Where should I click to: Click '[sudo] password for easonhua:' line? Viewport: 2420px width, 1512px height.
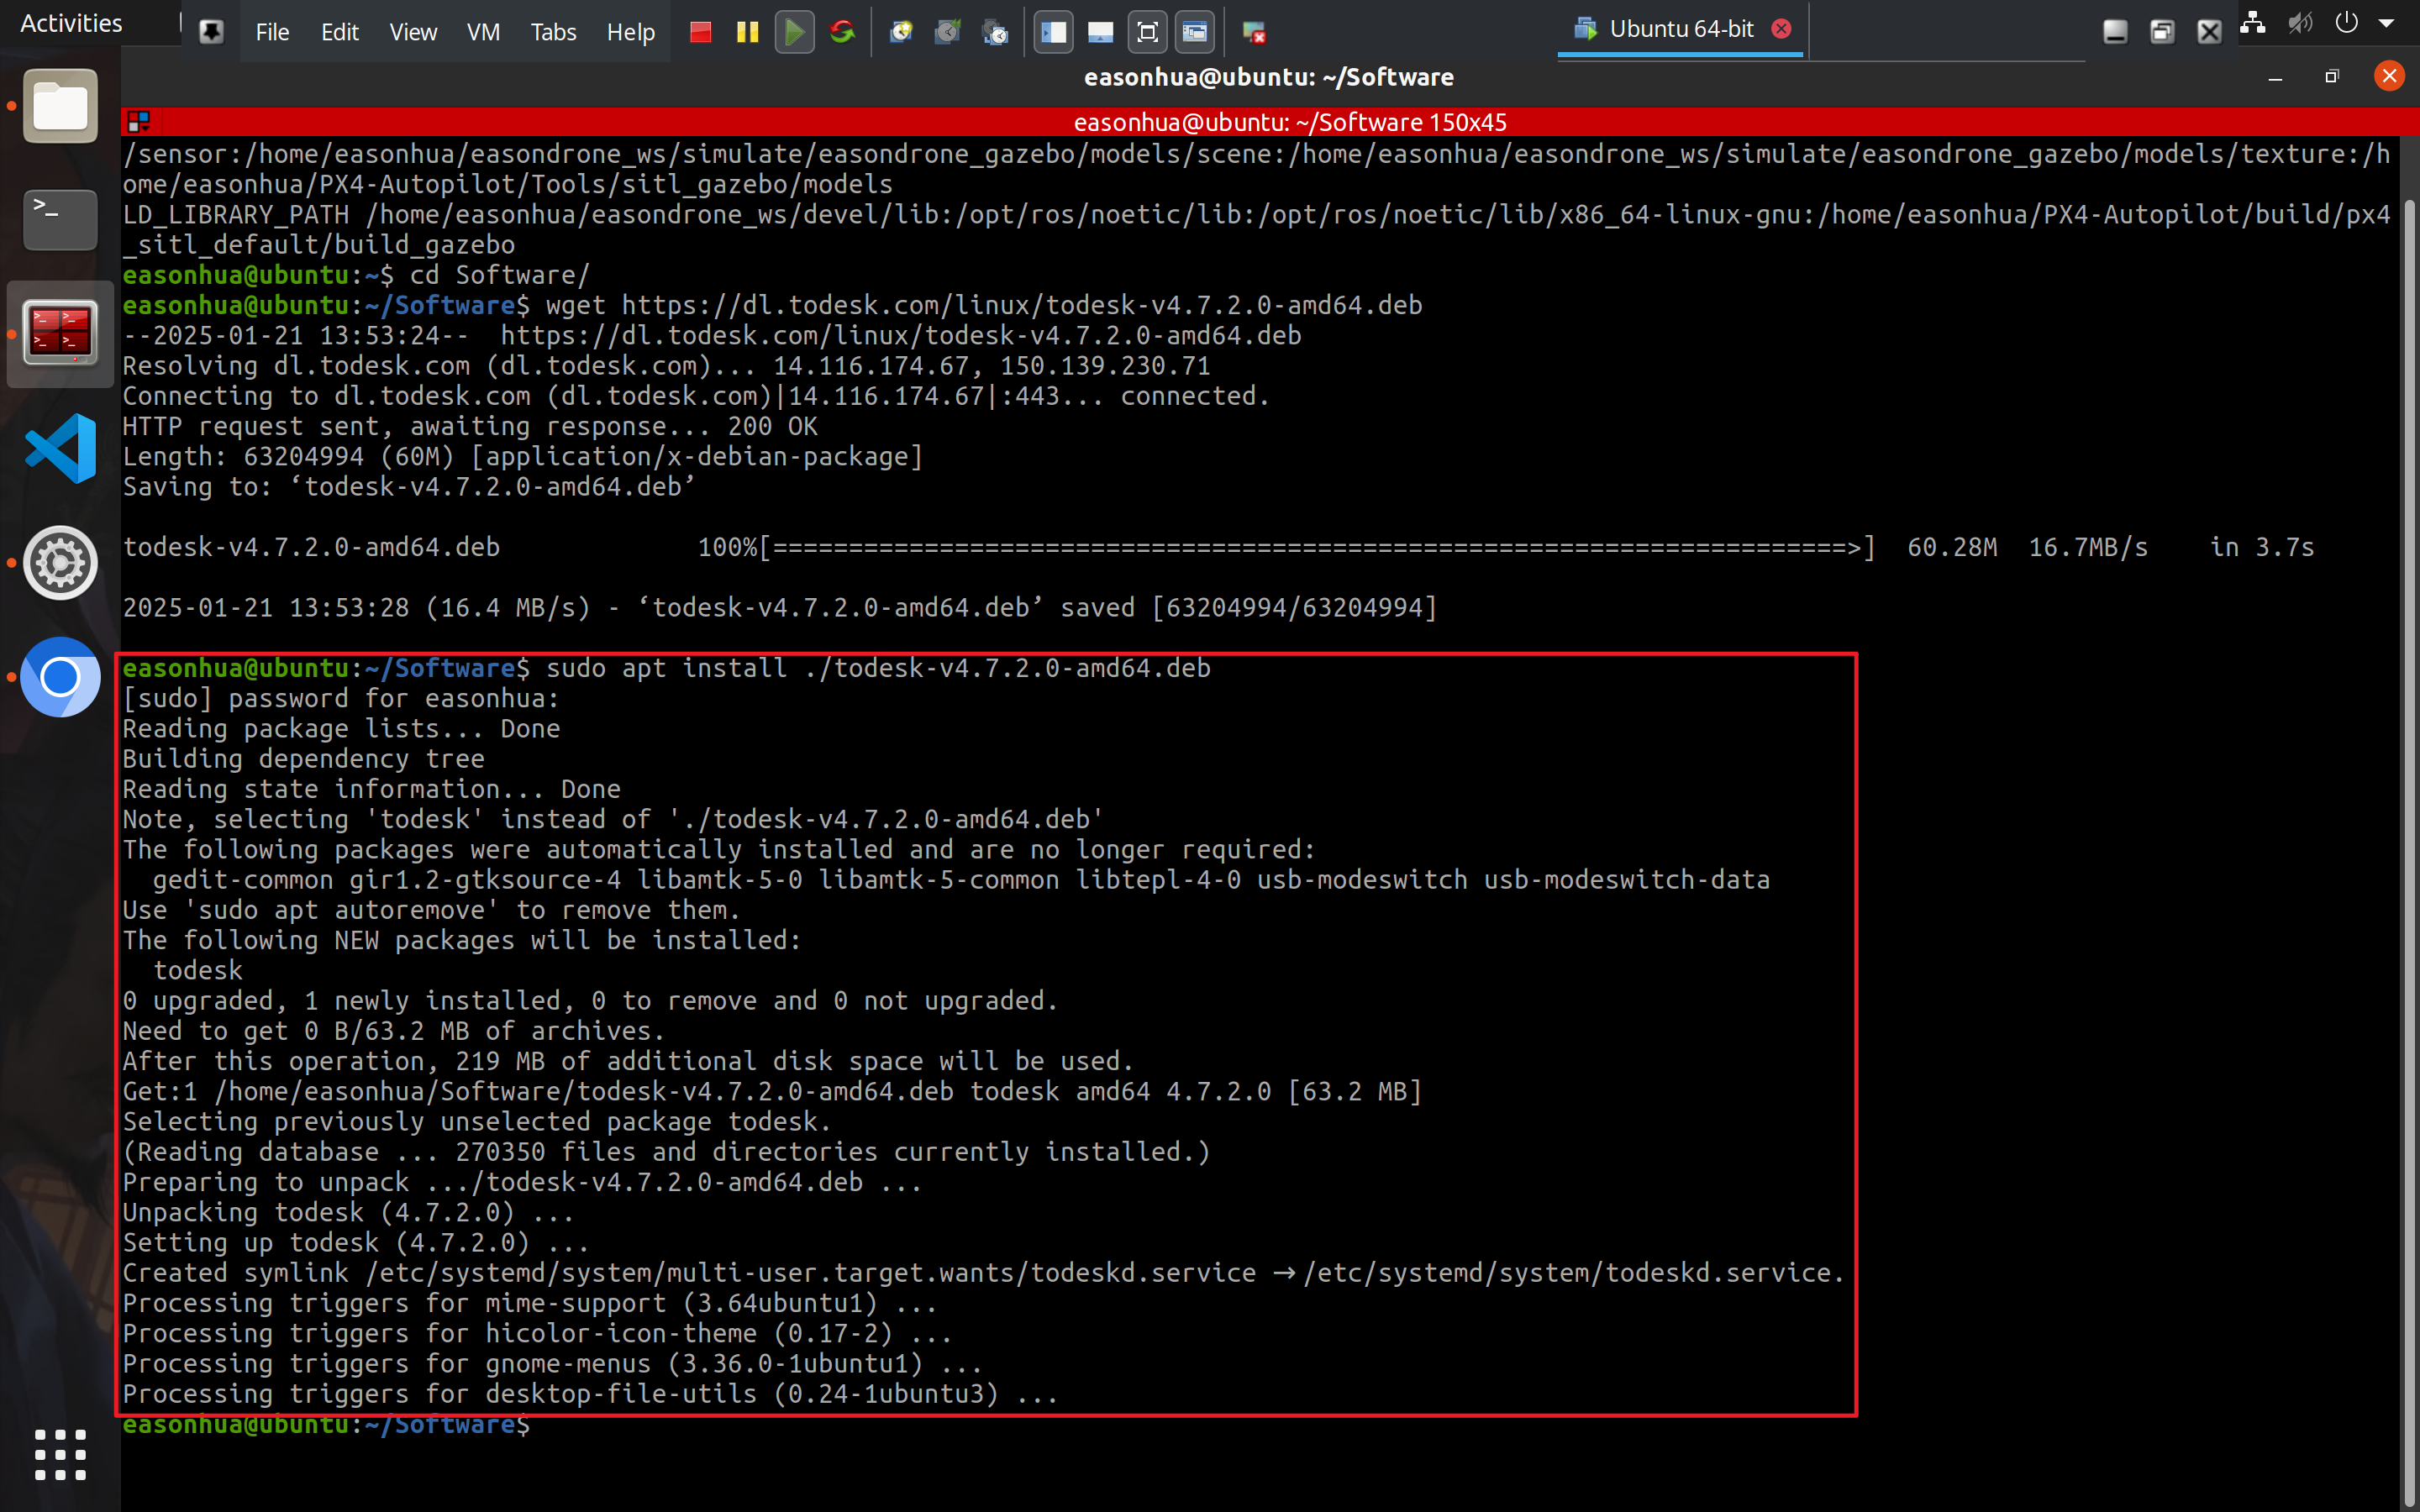click(340, 698)
